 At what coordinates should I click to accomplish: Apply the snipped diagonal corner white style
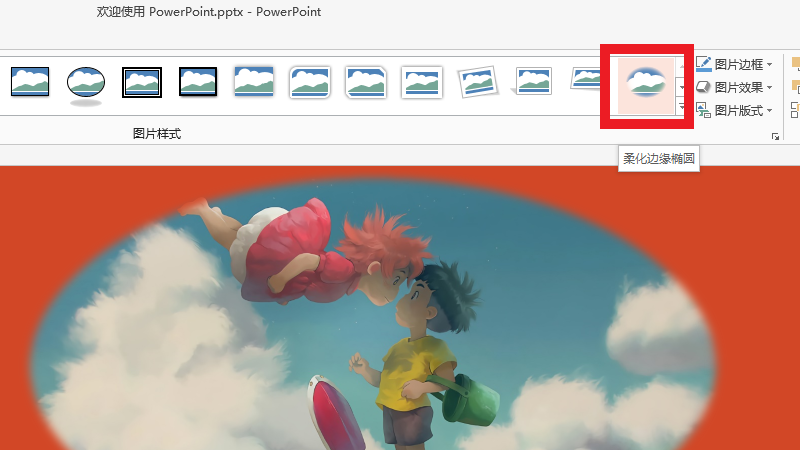366,82
